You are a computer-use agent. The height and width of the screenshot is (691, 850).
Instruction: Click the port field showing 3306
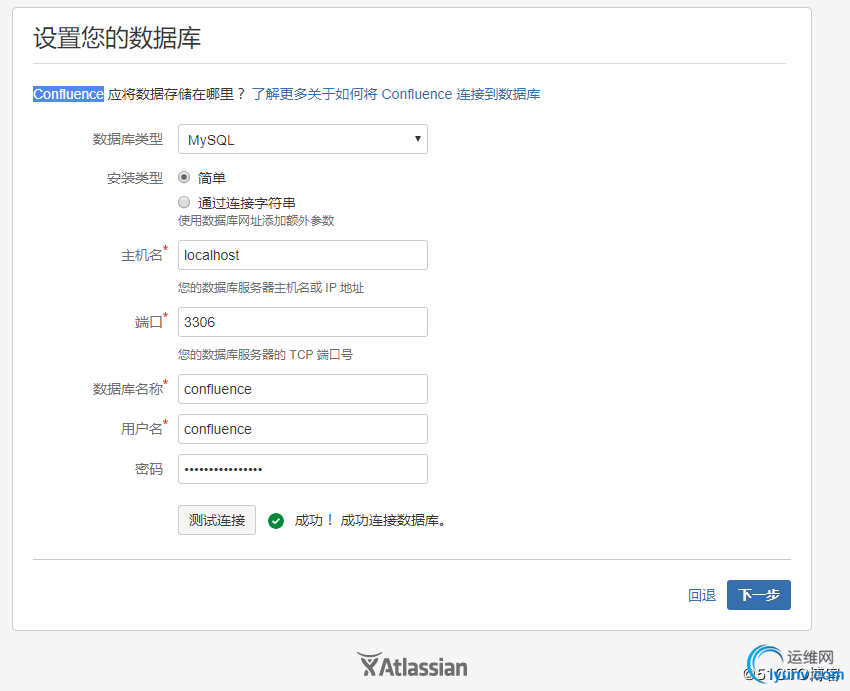[302, 322]
